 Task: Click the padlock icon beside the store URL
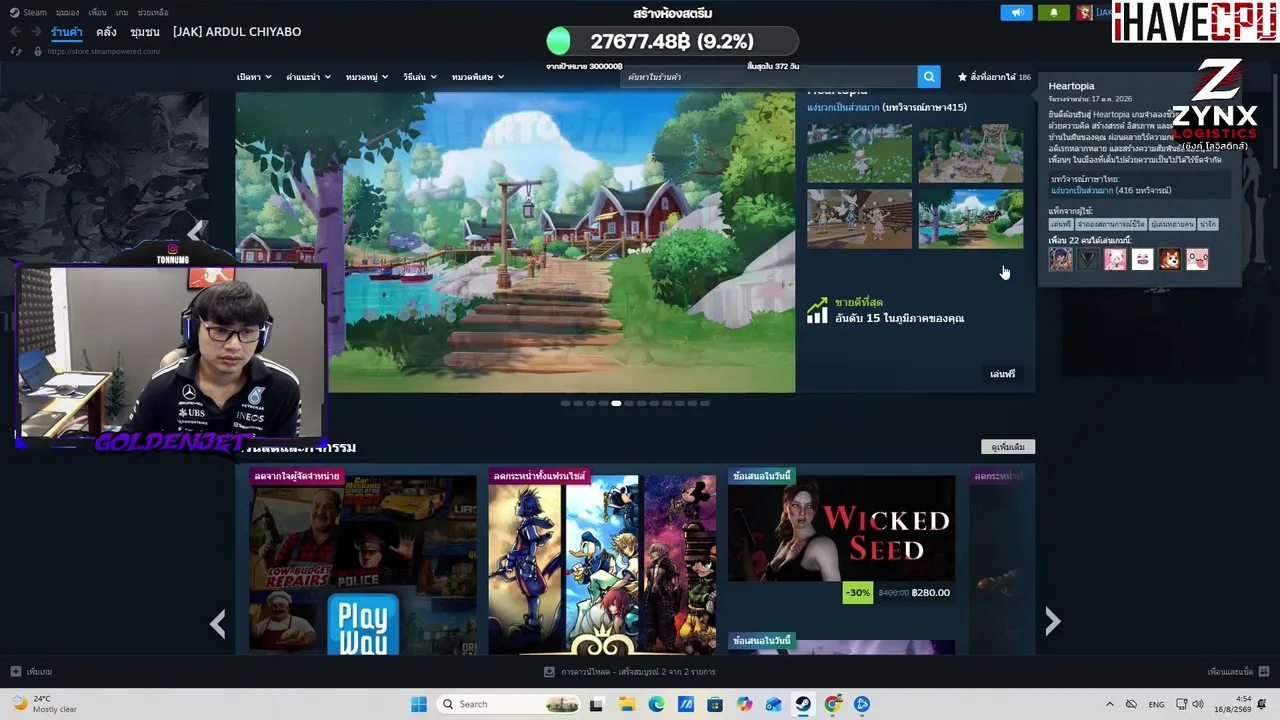(38, 51)
